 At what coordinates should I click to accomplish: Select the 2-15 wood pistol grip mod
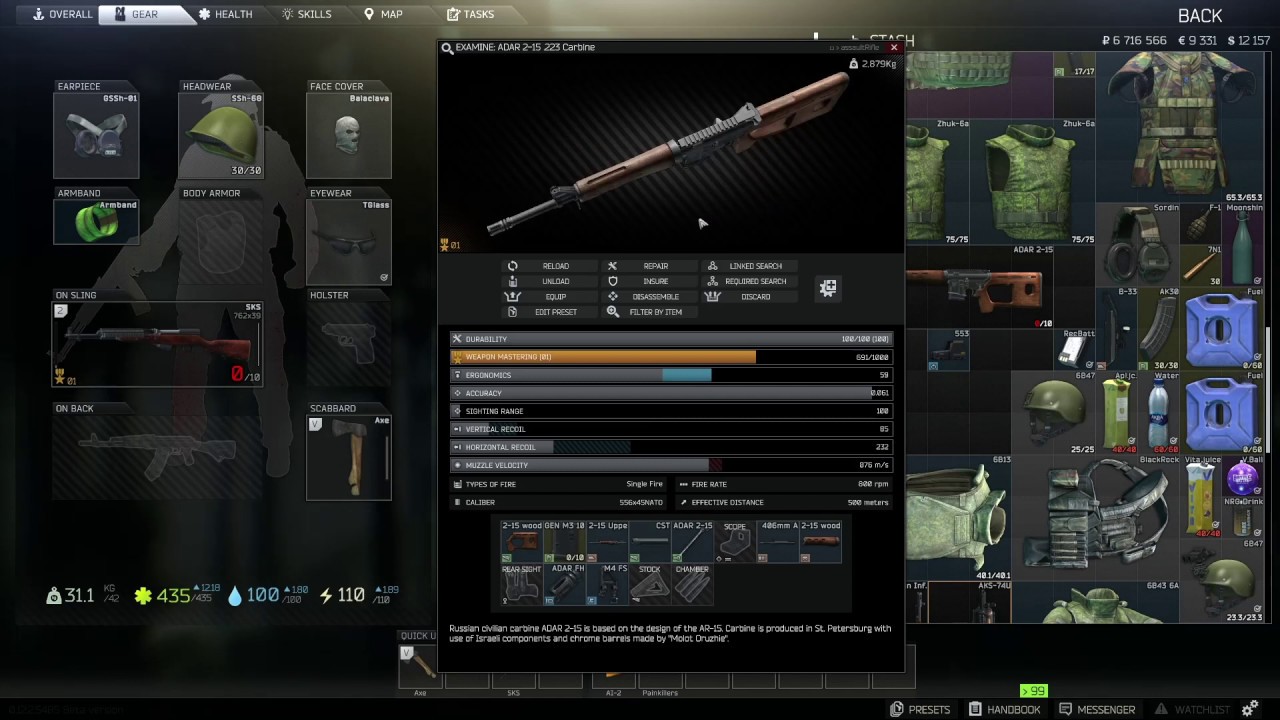(x=522, y=541)
